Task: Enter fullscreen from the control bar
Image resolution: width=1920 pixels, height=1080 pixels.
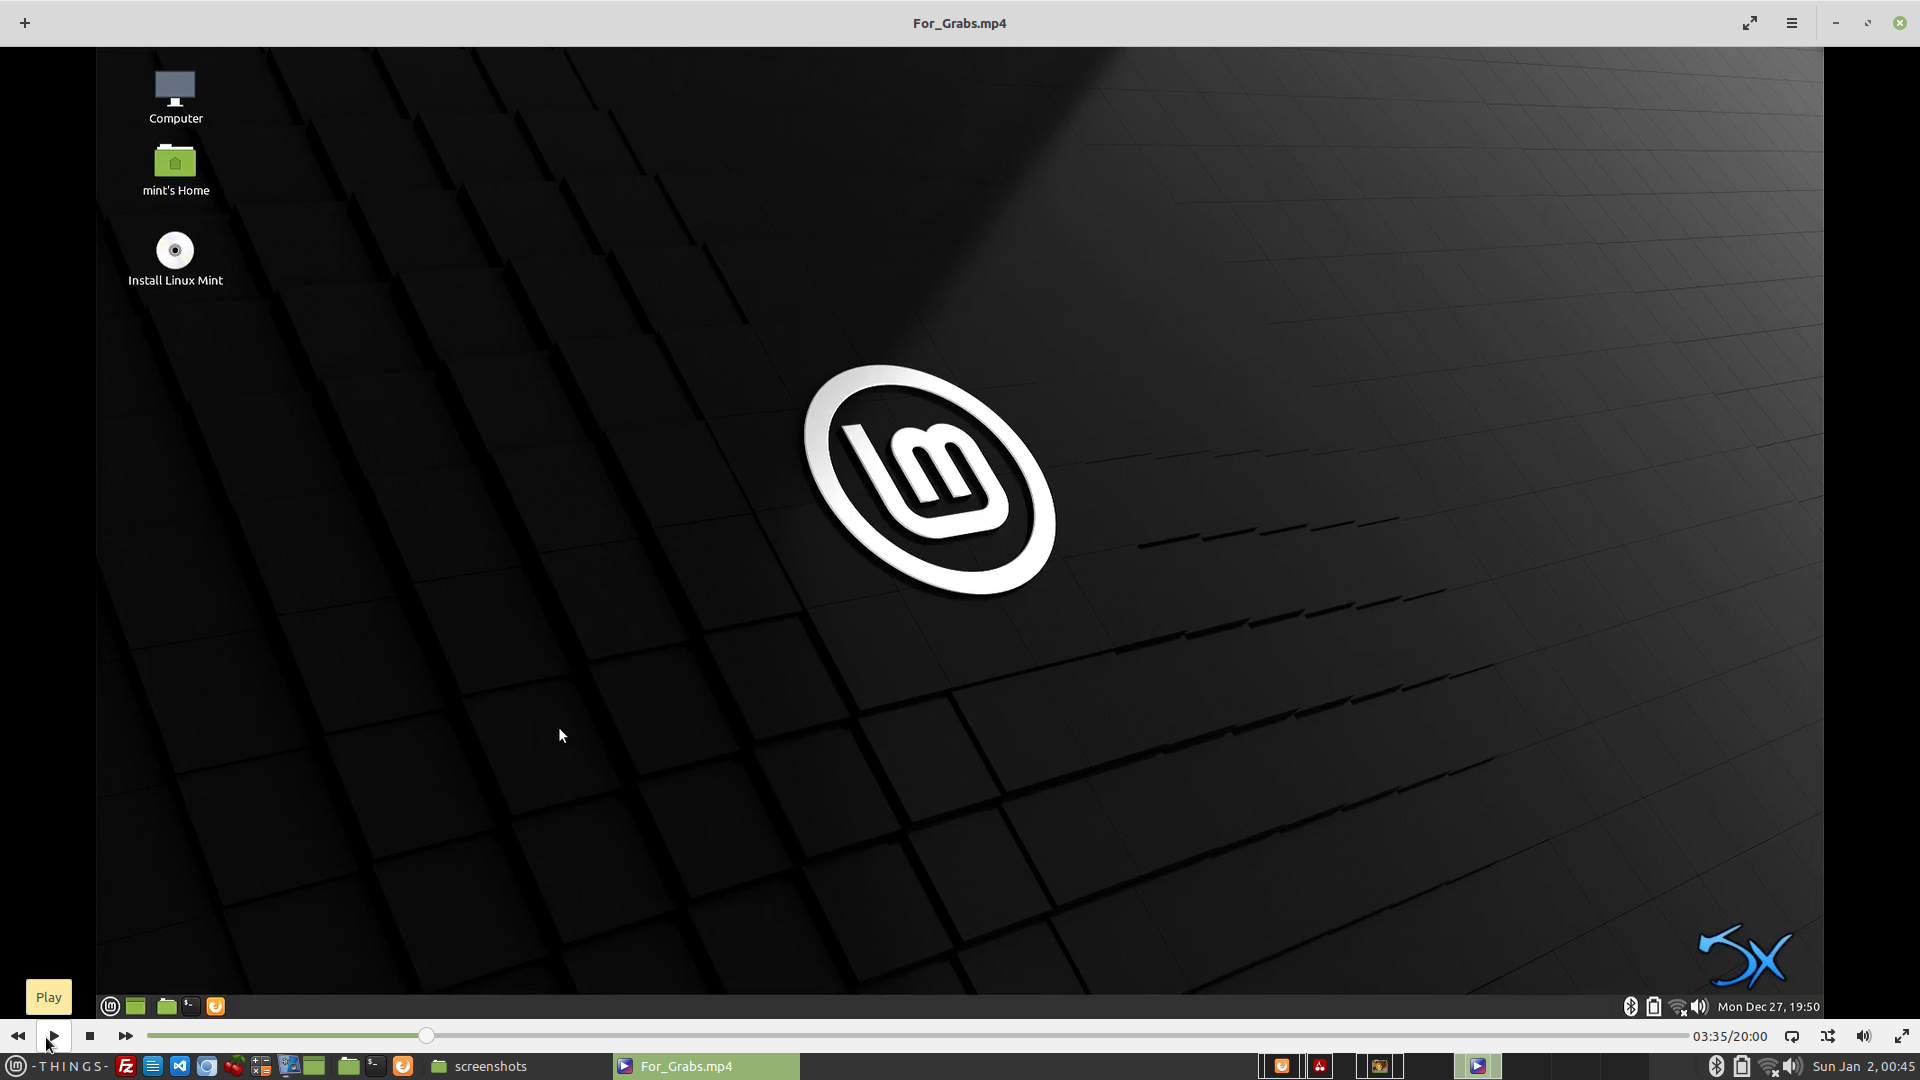Action: 1901,1036
